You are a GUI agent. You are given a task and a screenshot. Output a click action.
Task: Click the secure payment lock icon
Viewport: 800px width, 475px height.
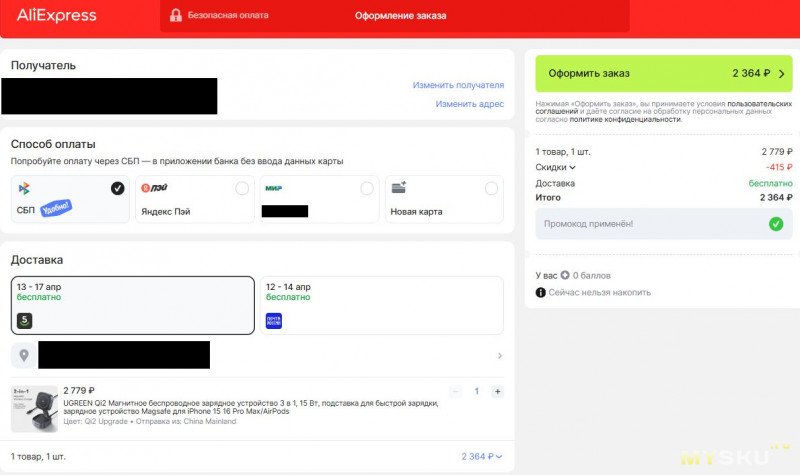176,16
